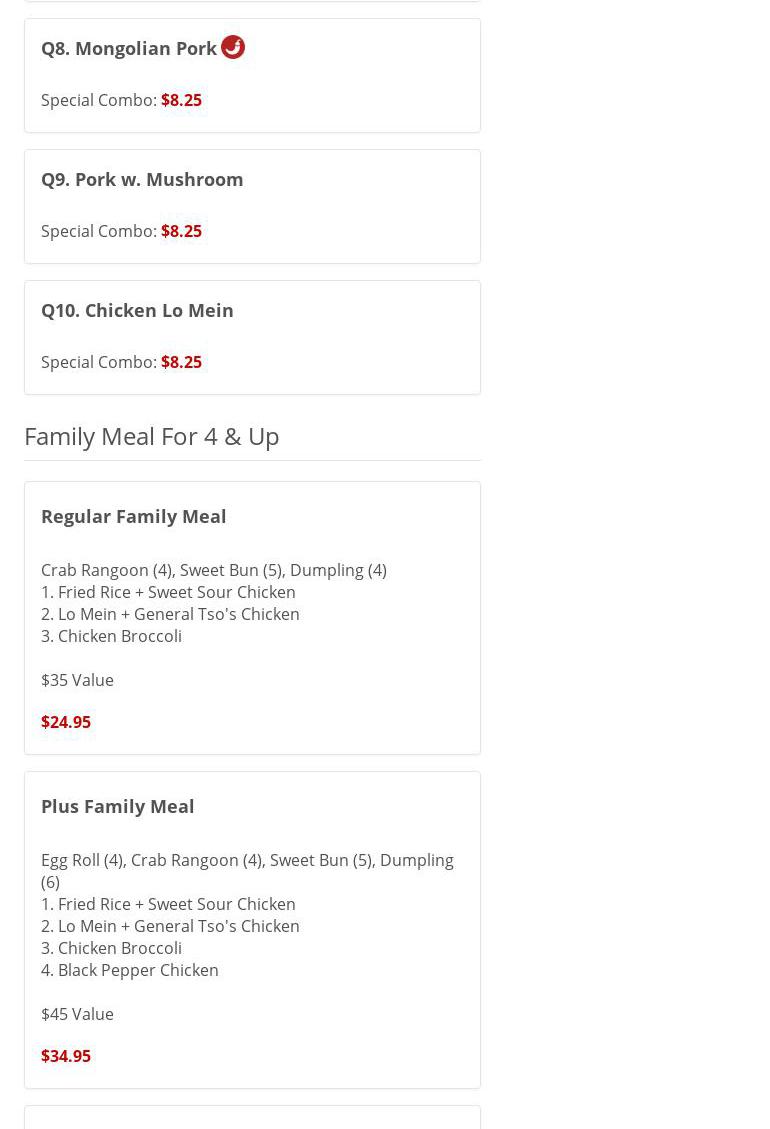This screenshot has width=770, height=1129.
Task: Open the Regular Family Meal item
Action: point(133,516)
